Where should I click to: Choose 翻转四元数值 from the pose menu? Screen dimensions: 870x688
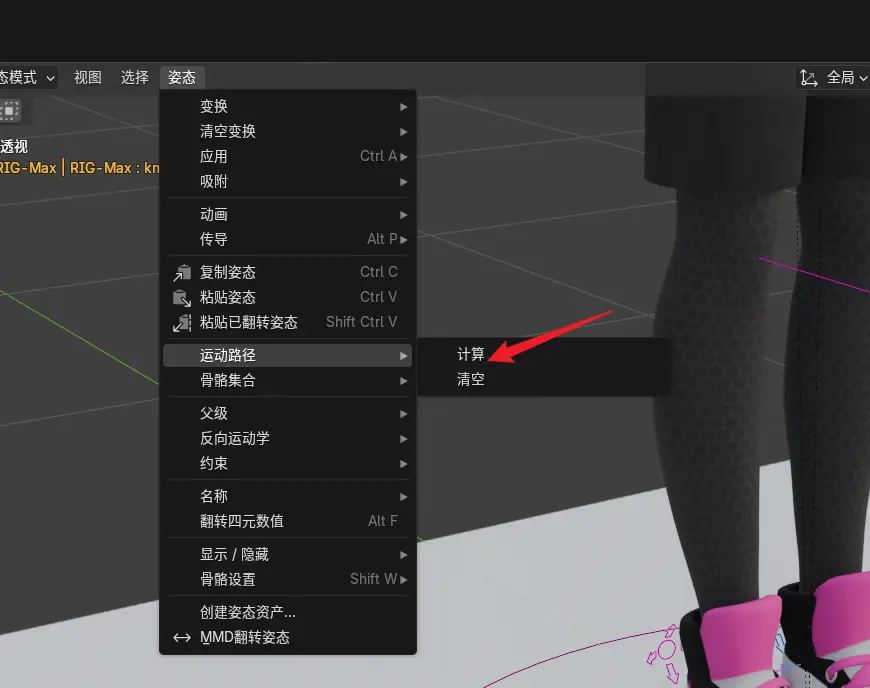coord(287,522)
